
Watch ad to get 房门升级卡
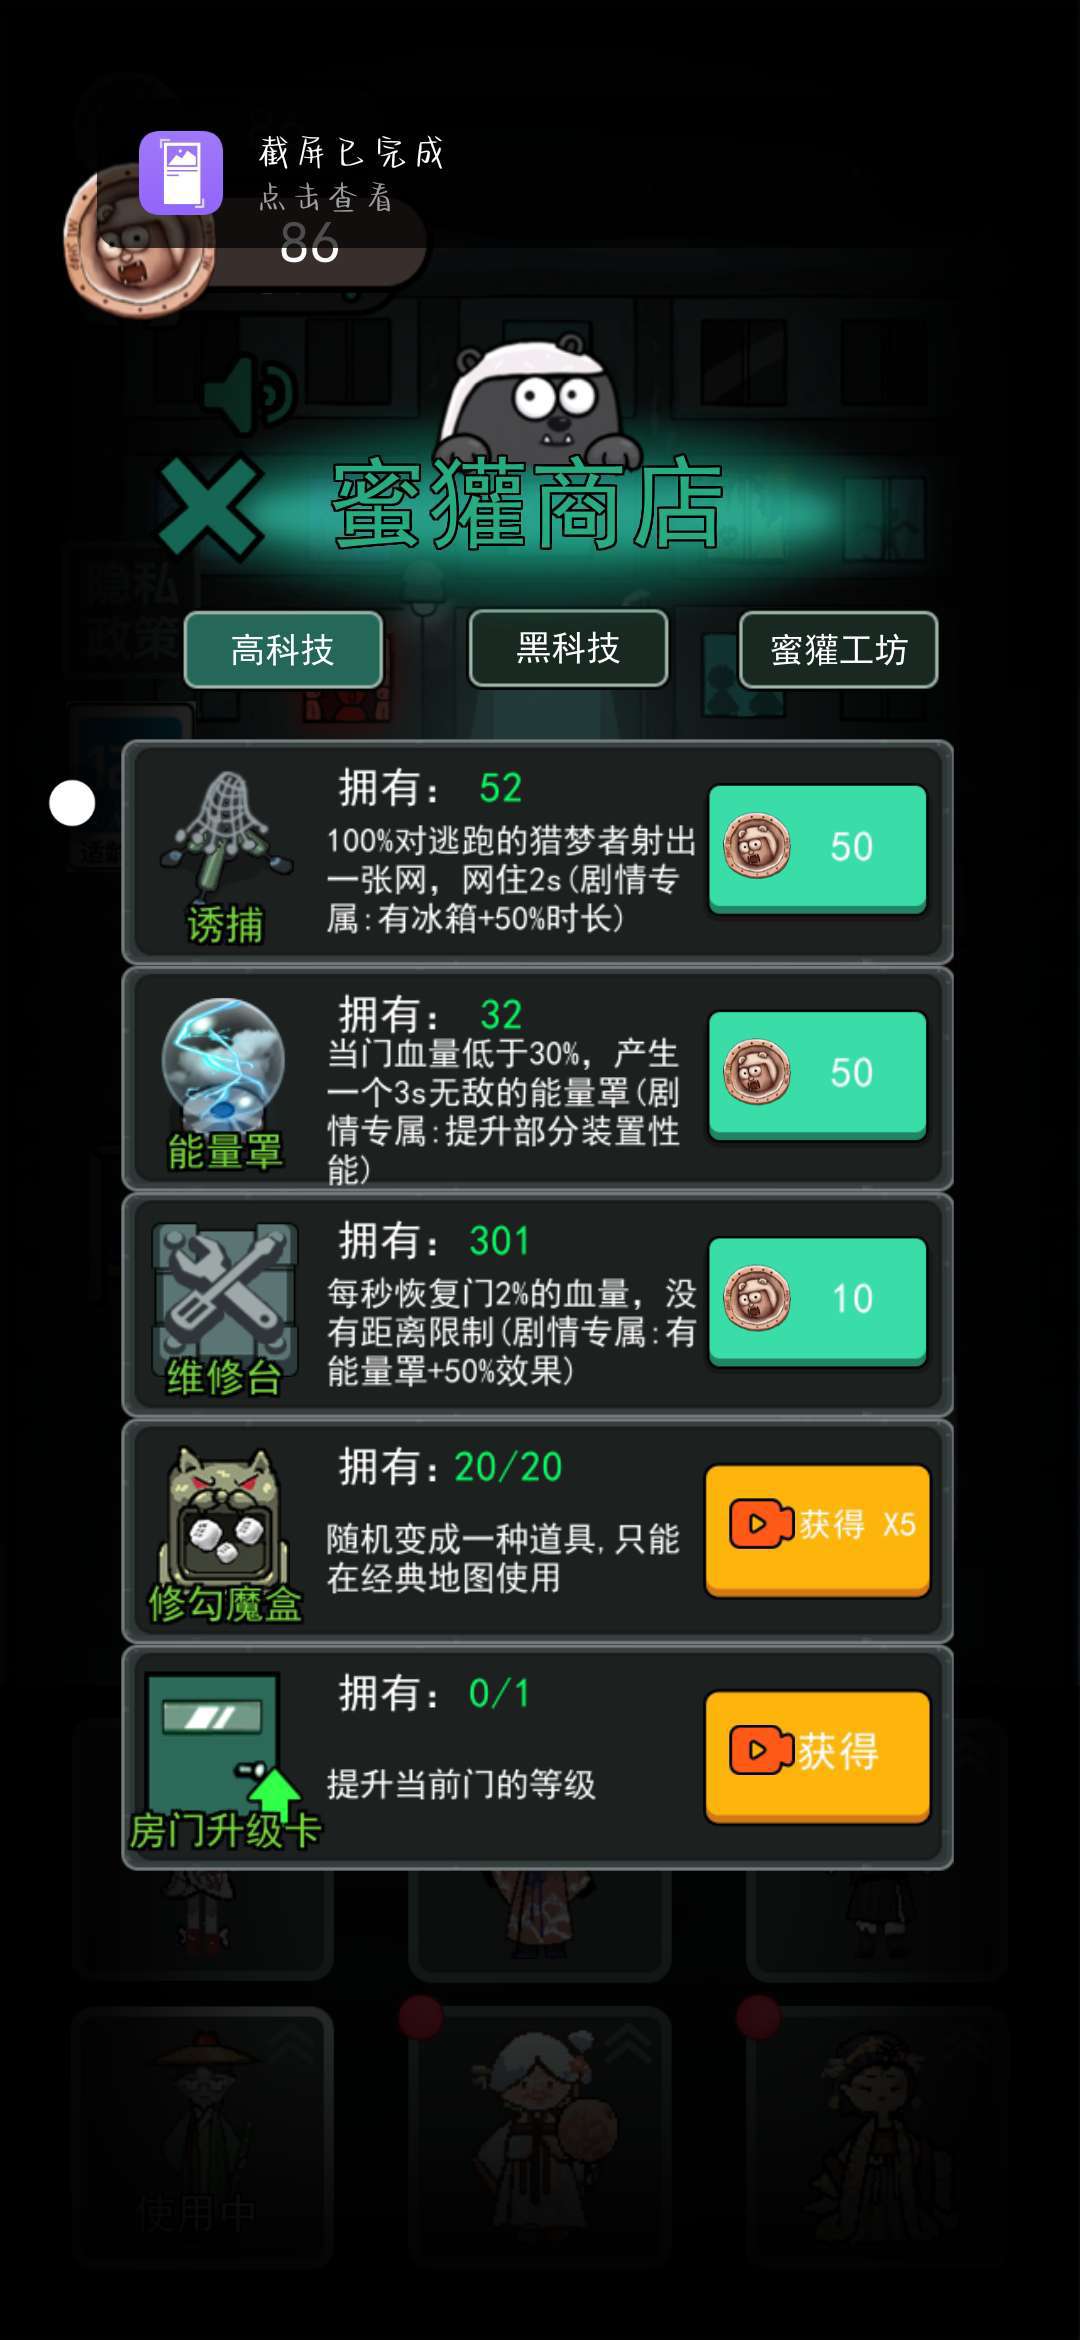(818, 1755)
